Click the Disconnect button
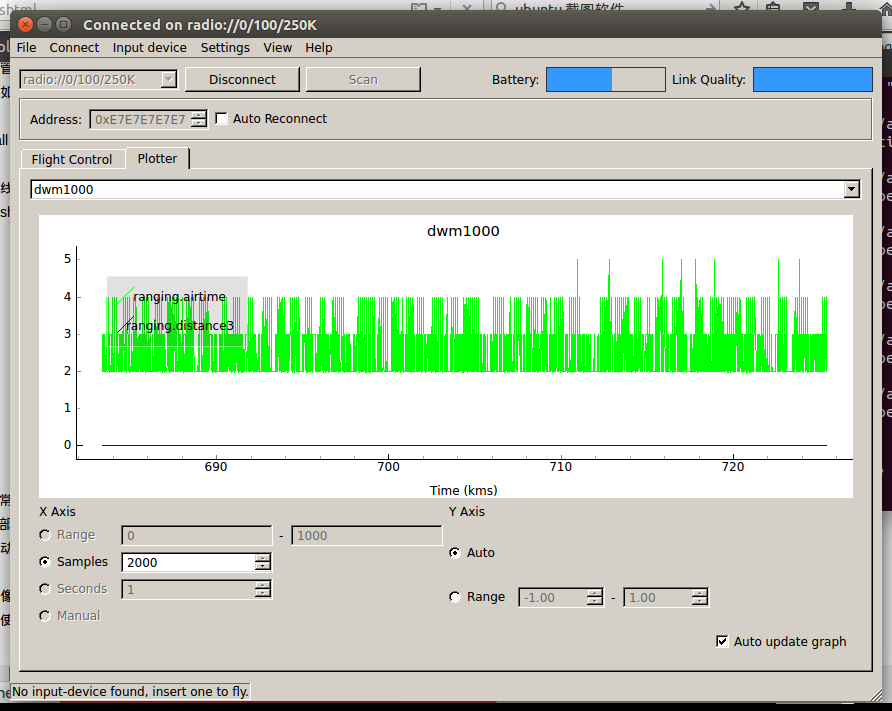892x711 pixels. point(242,79)
